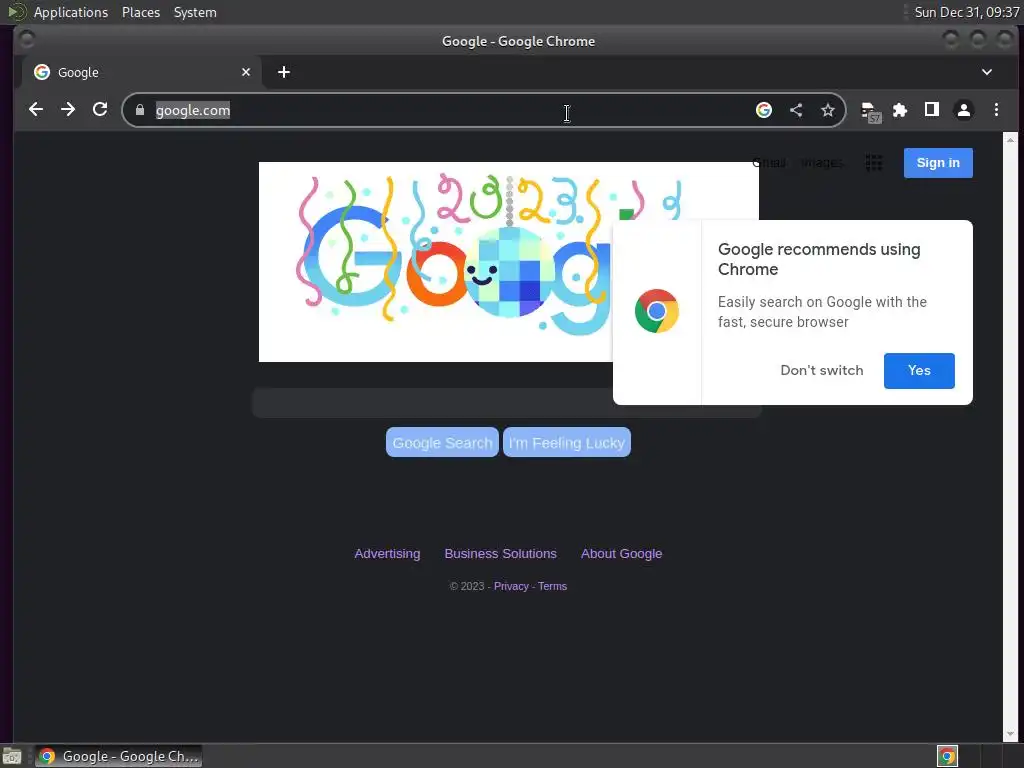Click the Google icon in address bar
1024x768 pixels.
pyautogui.click(x=763, y=110)
